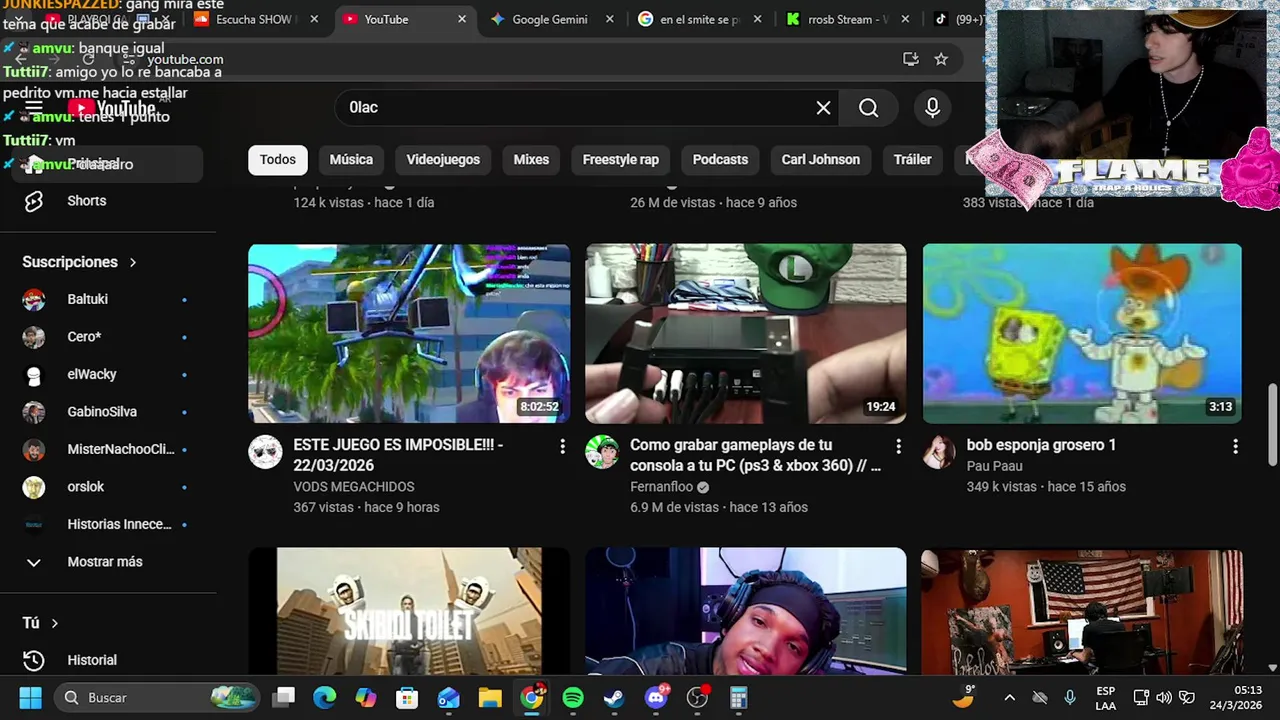Open the Historial clock icon
Screen dimensions: 1280x720
click(x=34, y=660)
